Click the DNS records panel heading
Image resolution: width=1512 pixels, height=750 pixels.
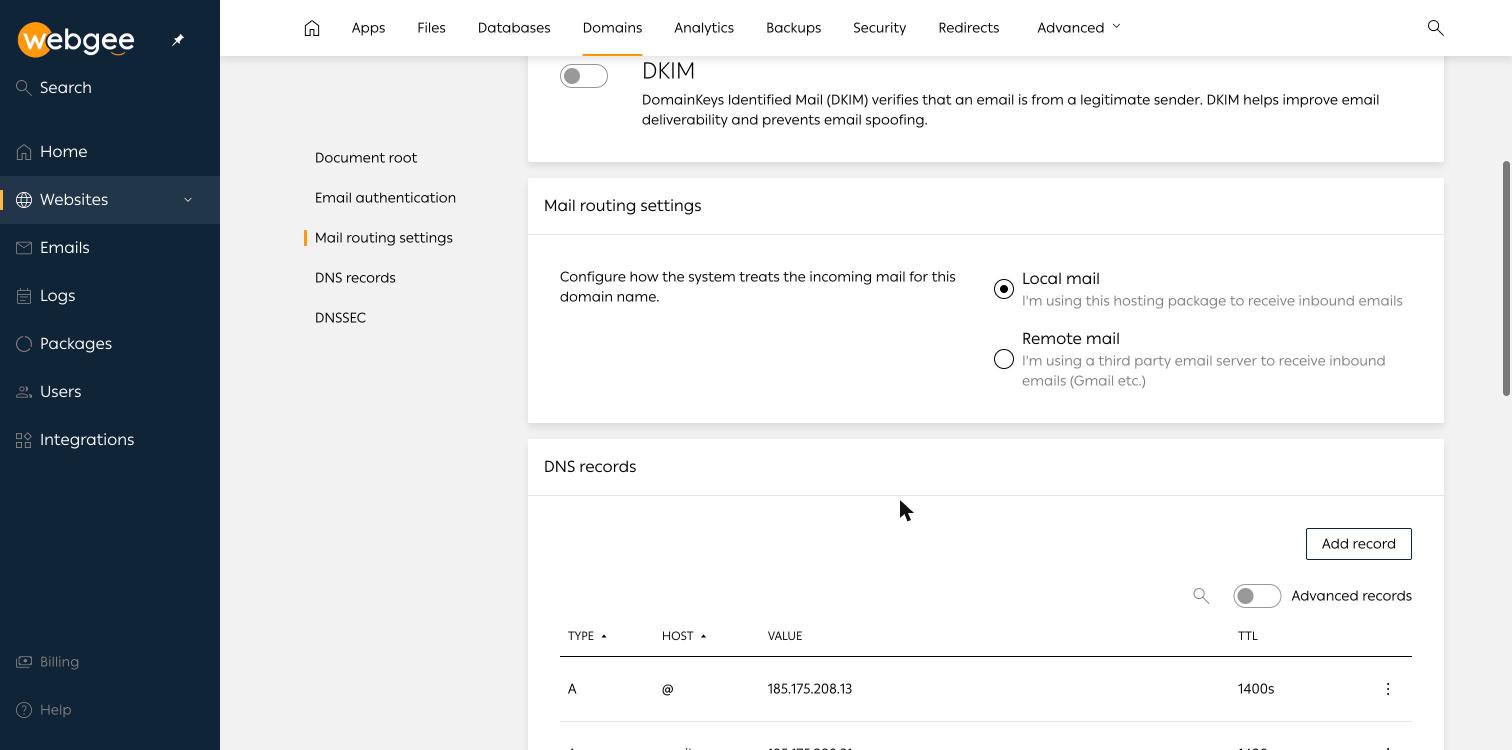pyautogui.click(x=590, y=467)
